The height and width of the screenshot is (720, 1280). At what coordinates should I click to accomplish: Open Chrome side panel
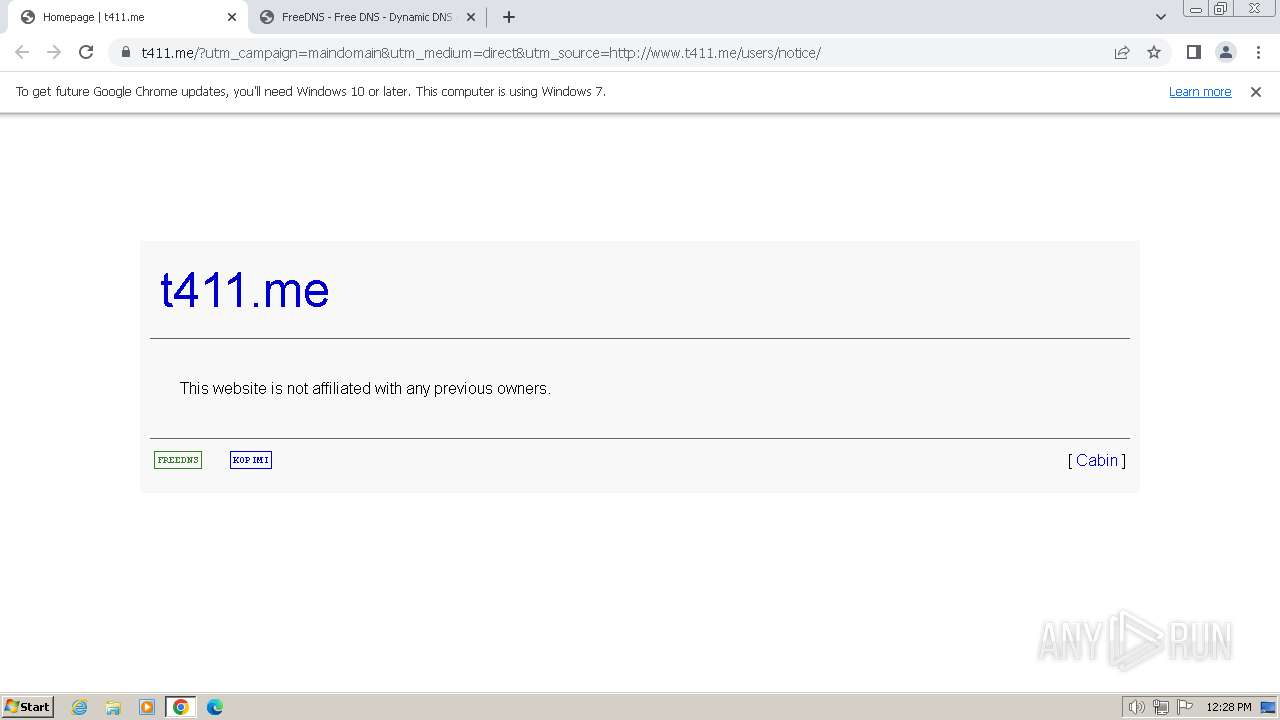(1193, 52)
